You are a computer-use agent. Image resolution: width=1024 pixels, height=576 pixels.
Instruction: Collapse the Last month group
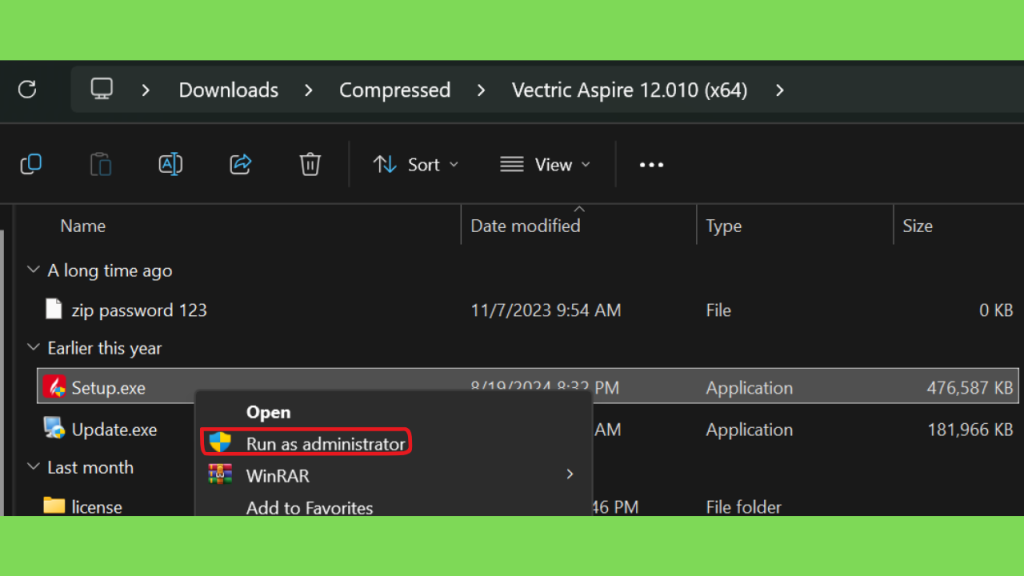[33, 467]
